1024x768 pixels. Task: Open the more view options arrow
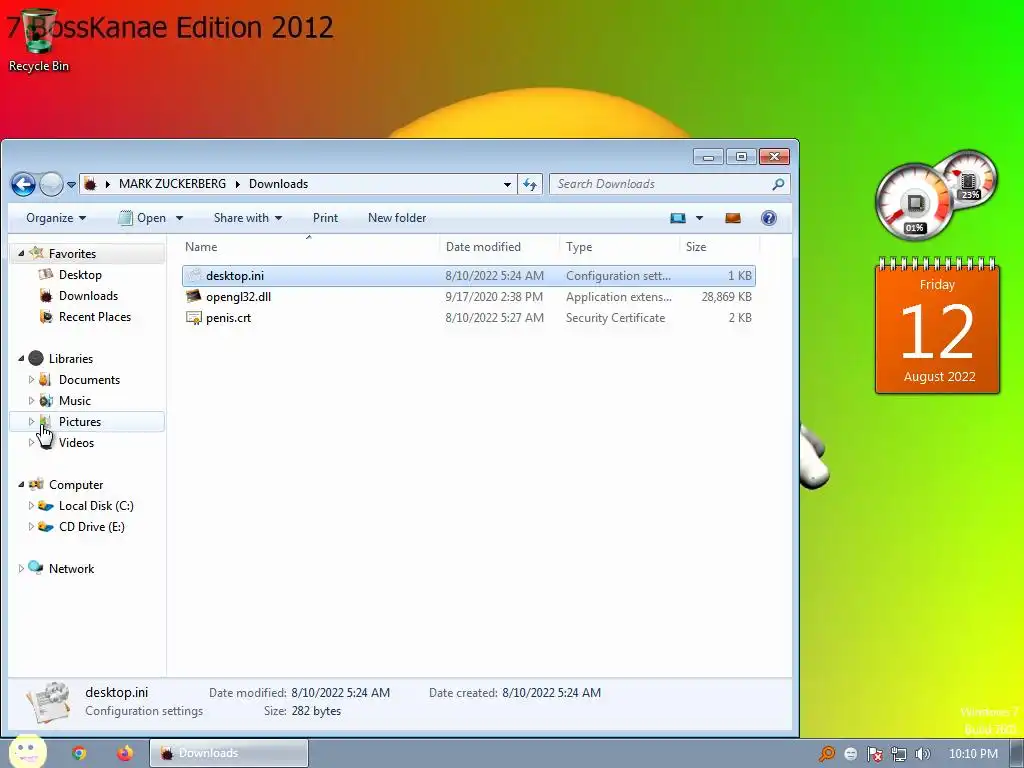point(699,218)
